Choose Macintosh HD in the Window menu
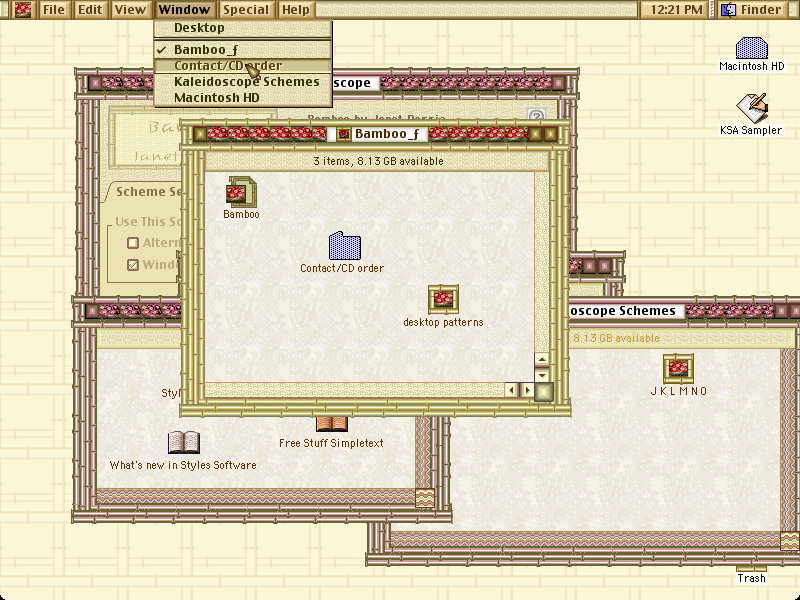Viewport: 800px width, 600px height. click(243, 97)
